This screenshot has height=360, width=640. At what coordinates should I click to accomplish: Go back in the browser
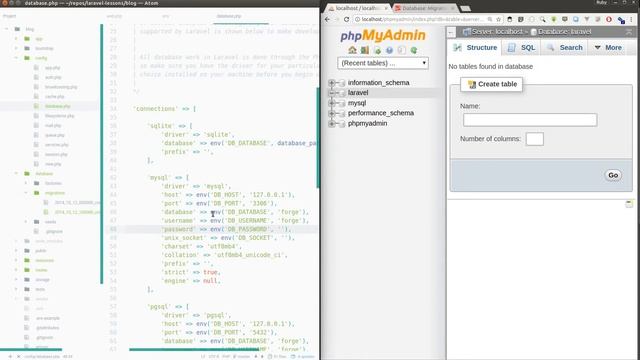(x=327, y=19)
